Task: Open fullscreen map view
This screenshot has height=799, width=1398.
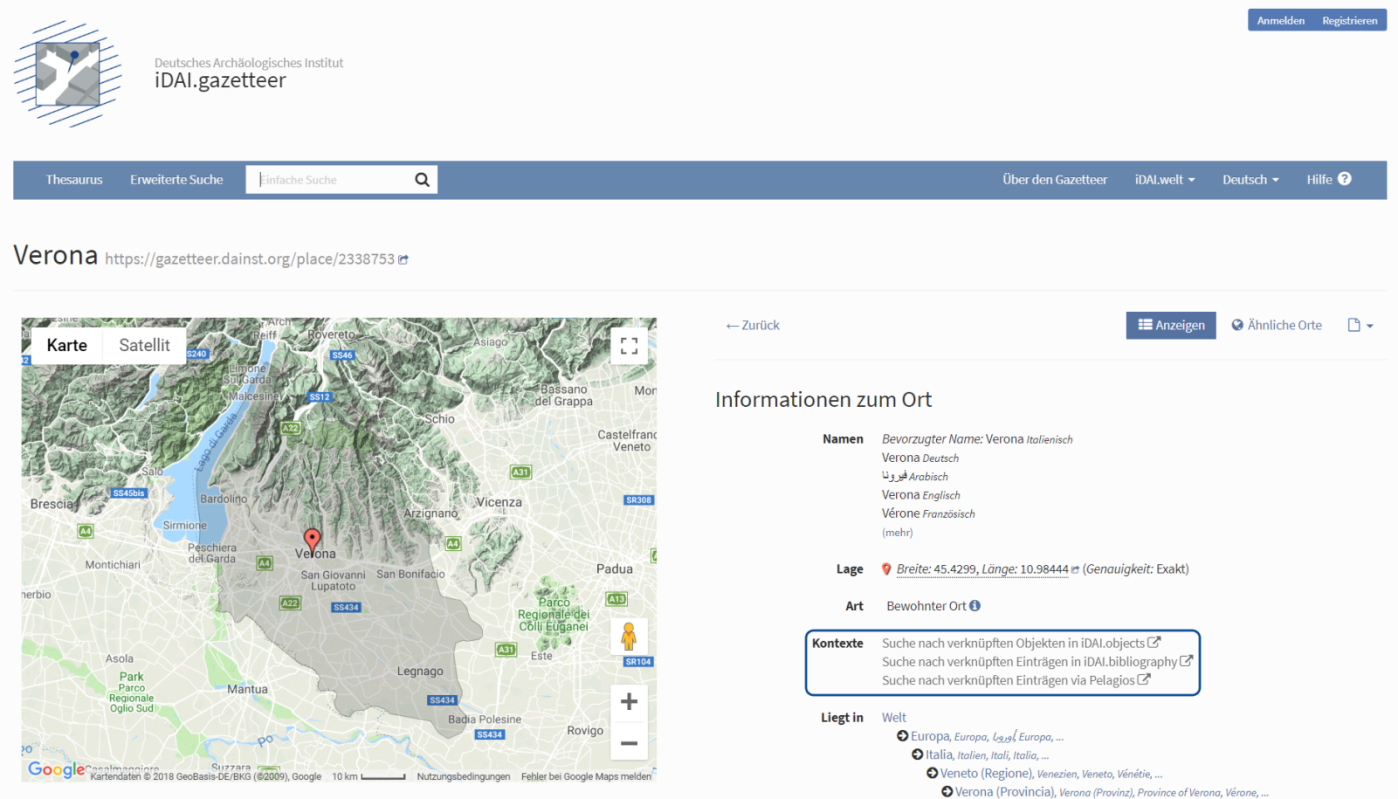Action: pos(628,346)
